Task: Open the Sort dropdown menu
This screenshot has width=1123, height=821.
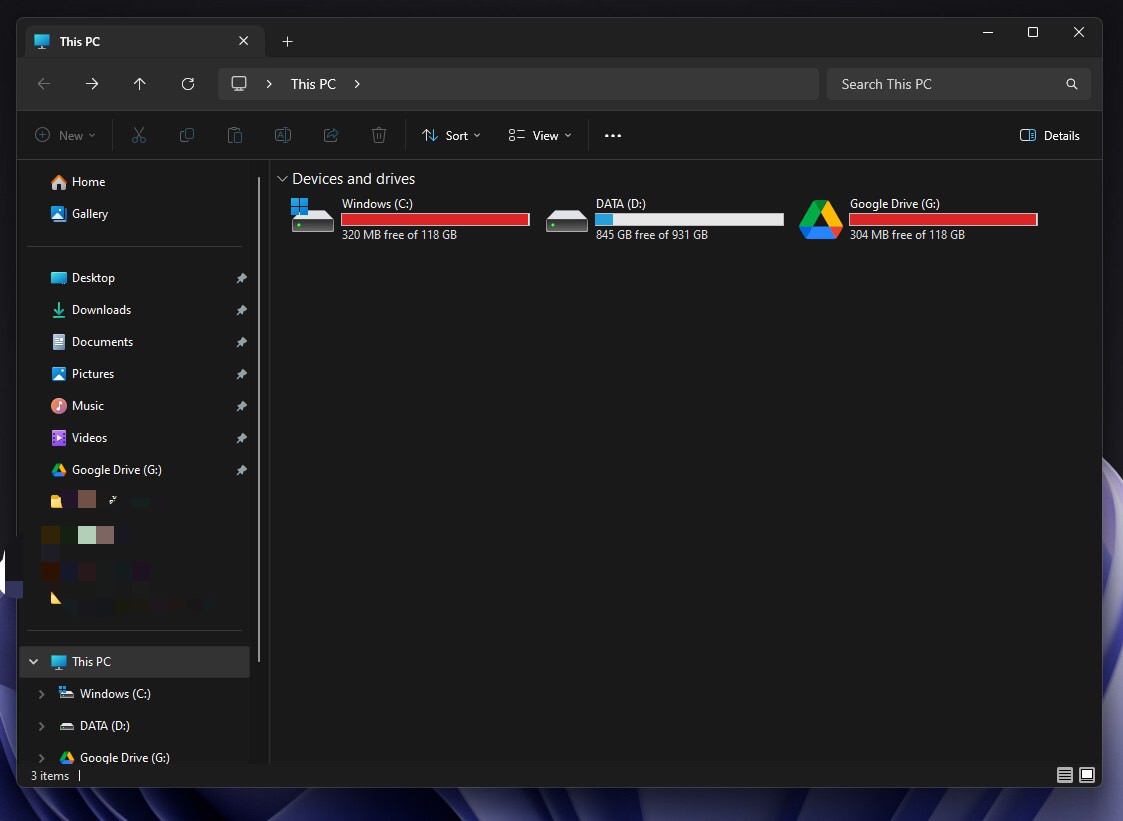Action: pos(451,135)
